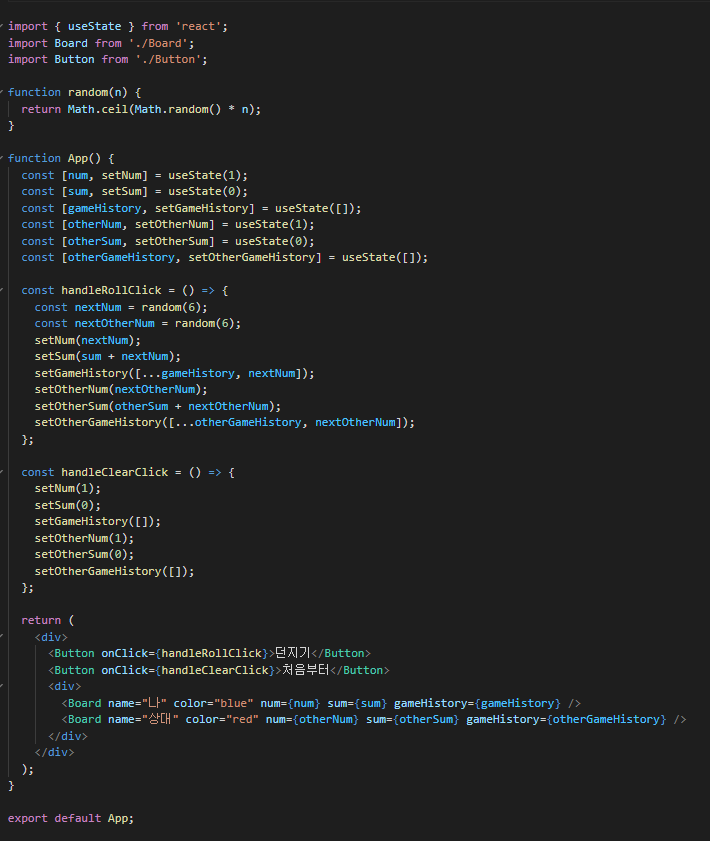Click gameHistory={gameHistory} prop
Screen dimensions: 710x841
point(477,703)
